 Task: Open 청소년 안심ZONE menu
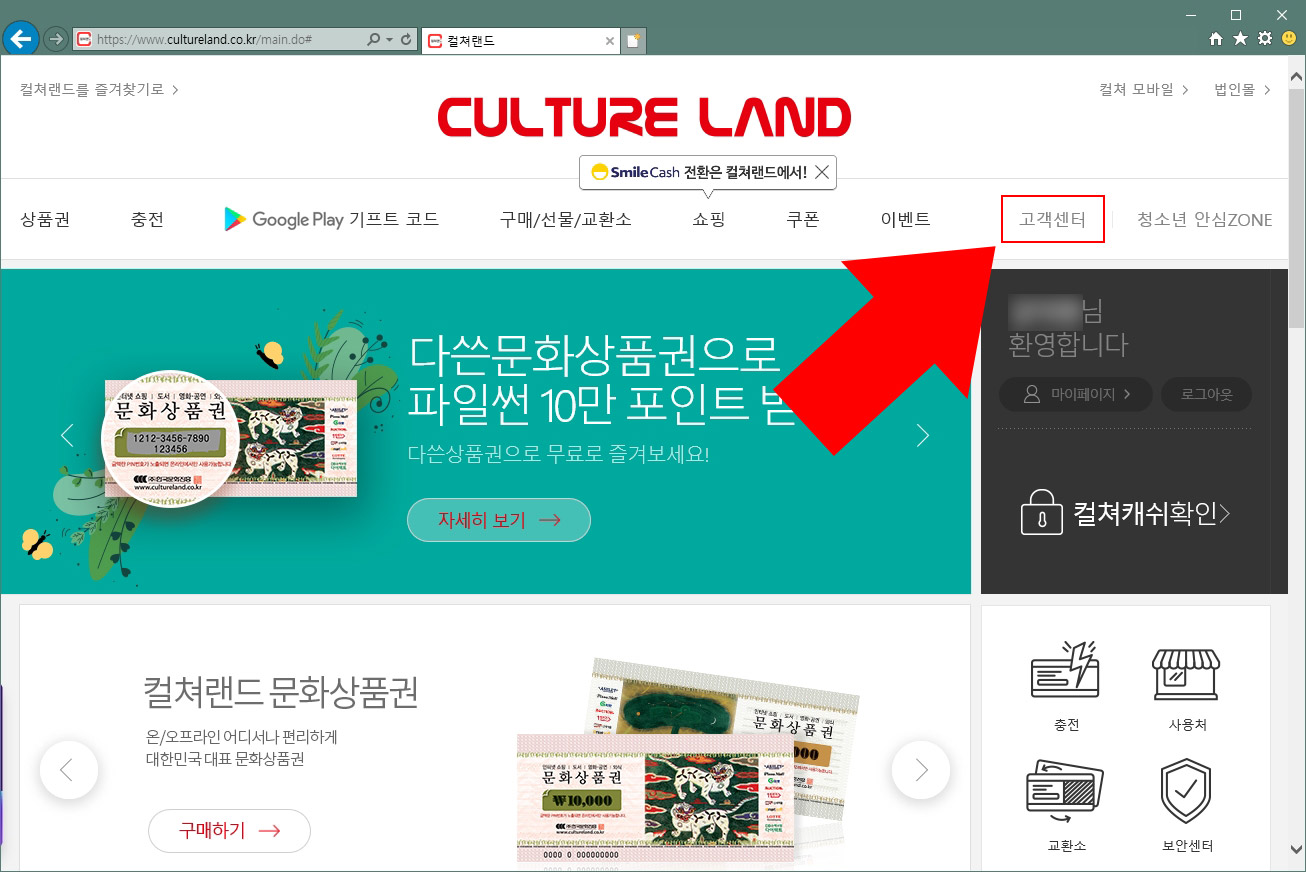point(1205,220)
